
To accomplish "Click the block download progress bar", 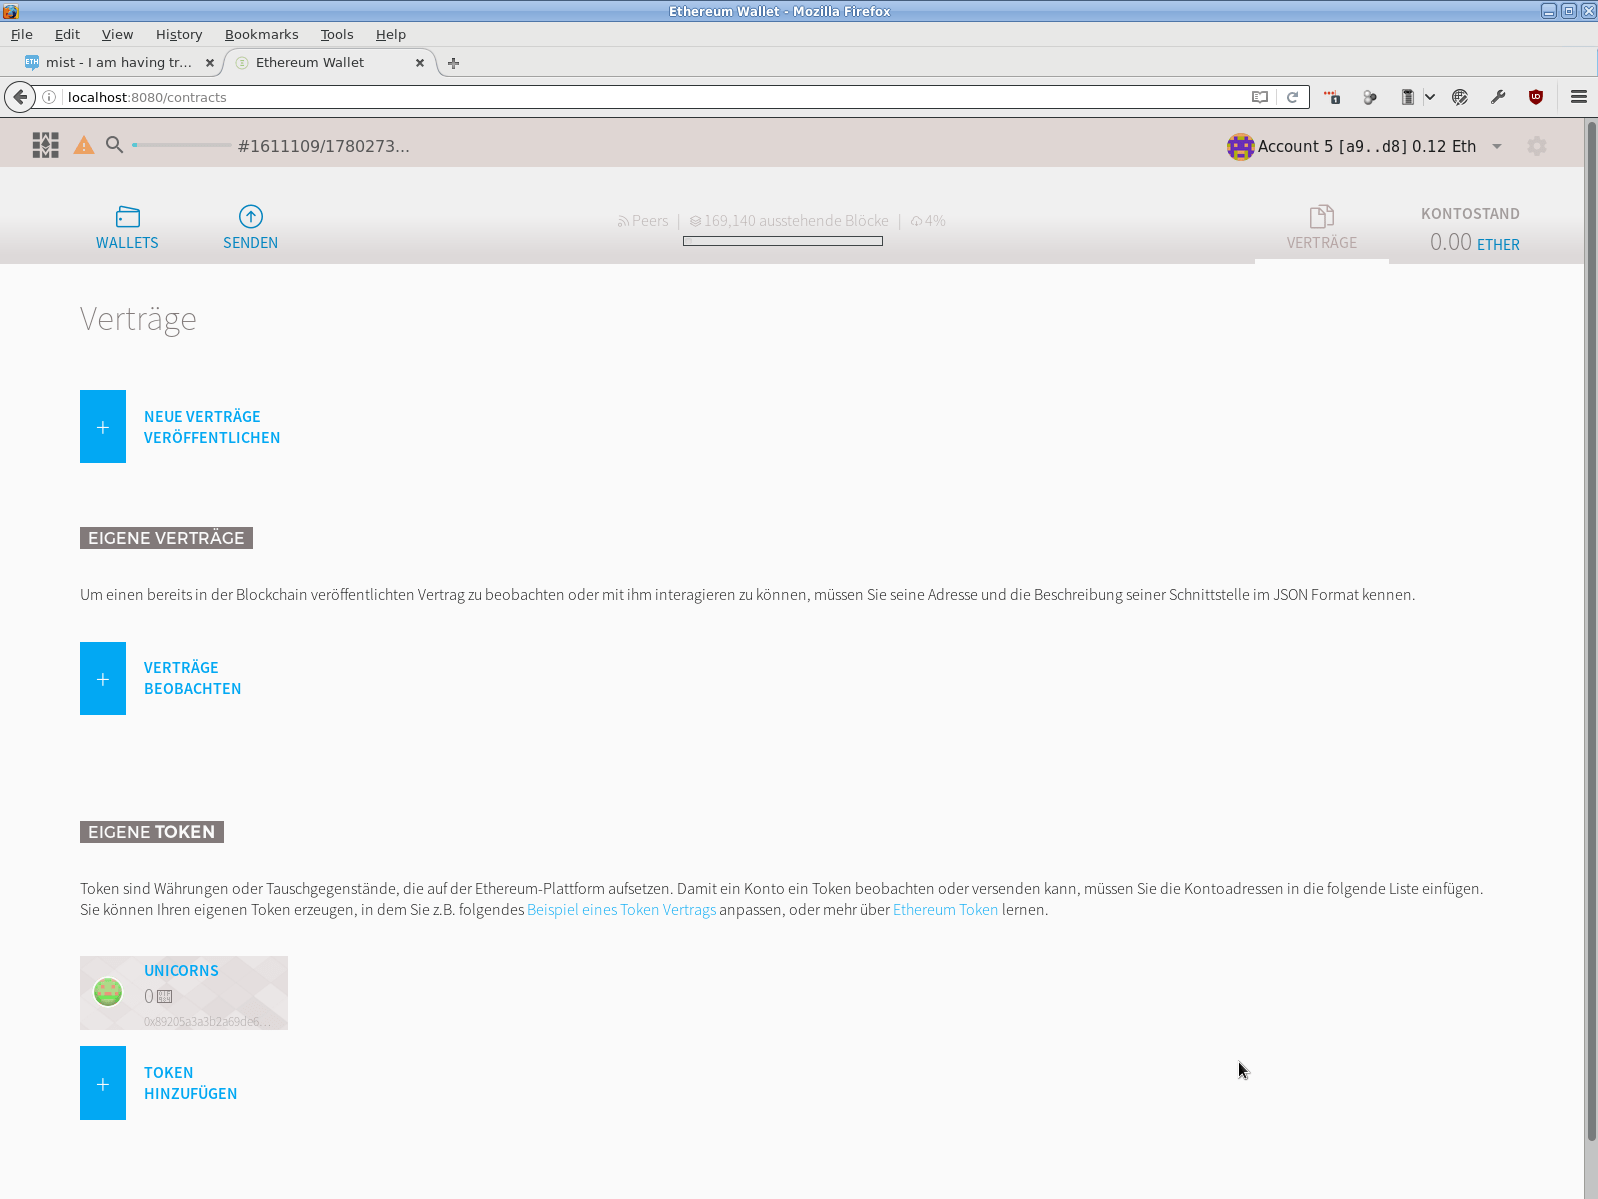I will (783, 241).
